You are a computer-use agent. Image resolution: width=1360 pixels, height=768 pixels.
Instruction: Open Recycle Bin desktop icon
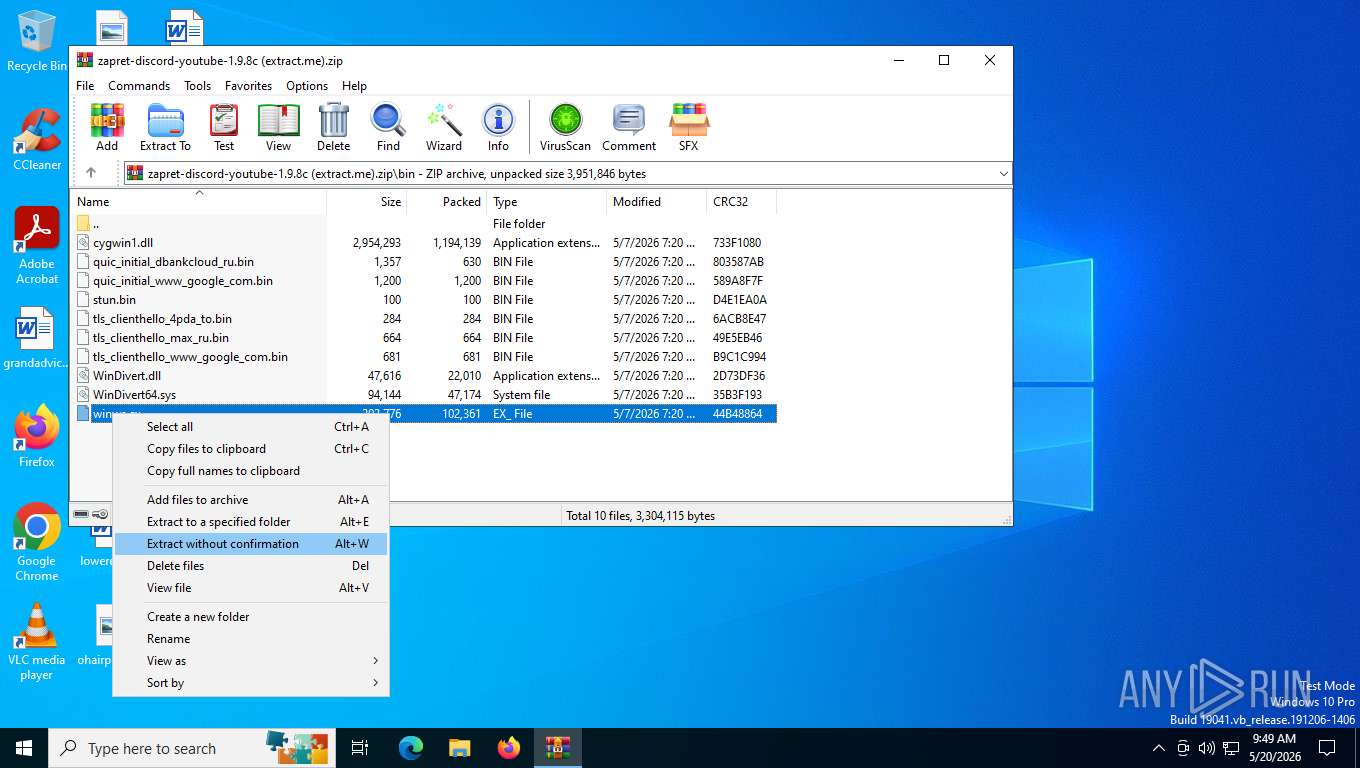click(x=37, y=42)
